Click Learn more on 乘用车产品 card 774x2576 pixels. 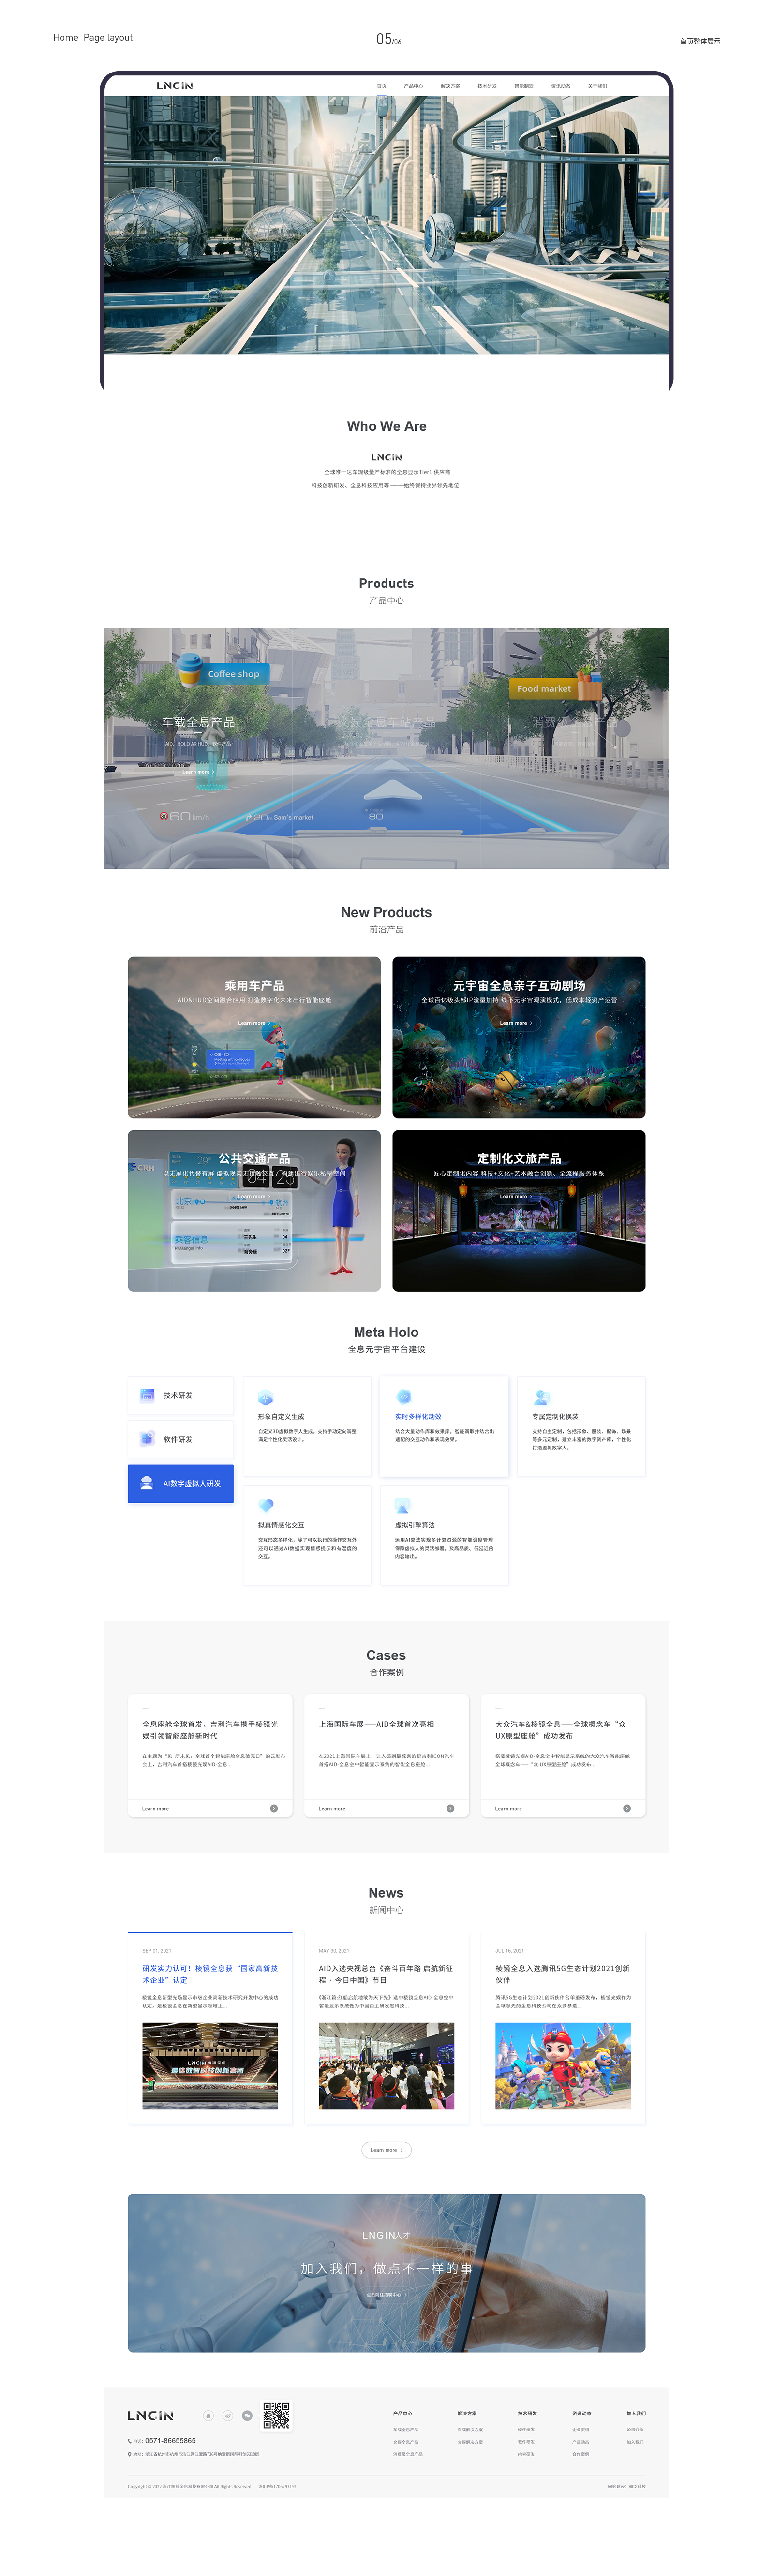tap(253, 1022)
